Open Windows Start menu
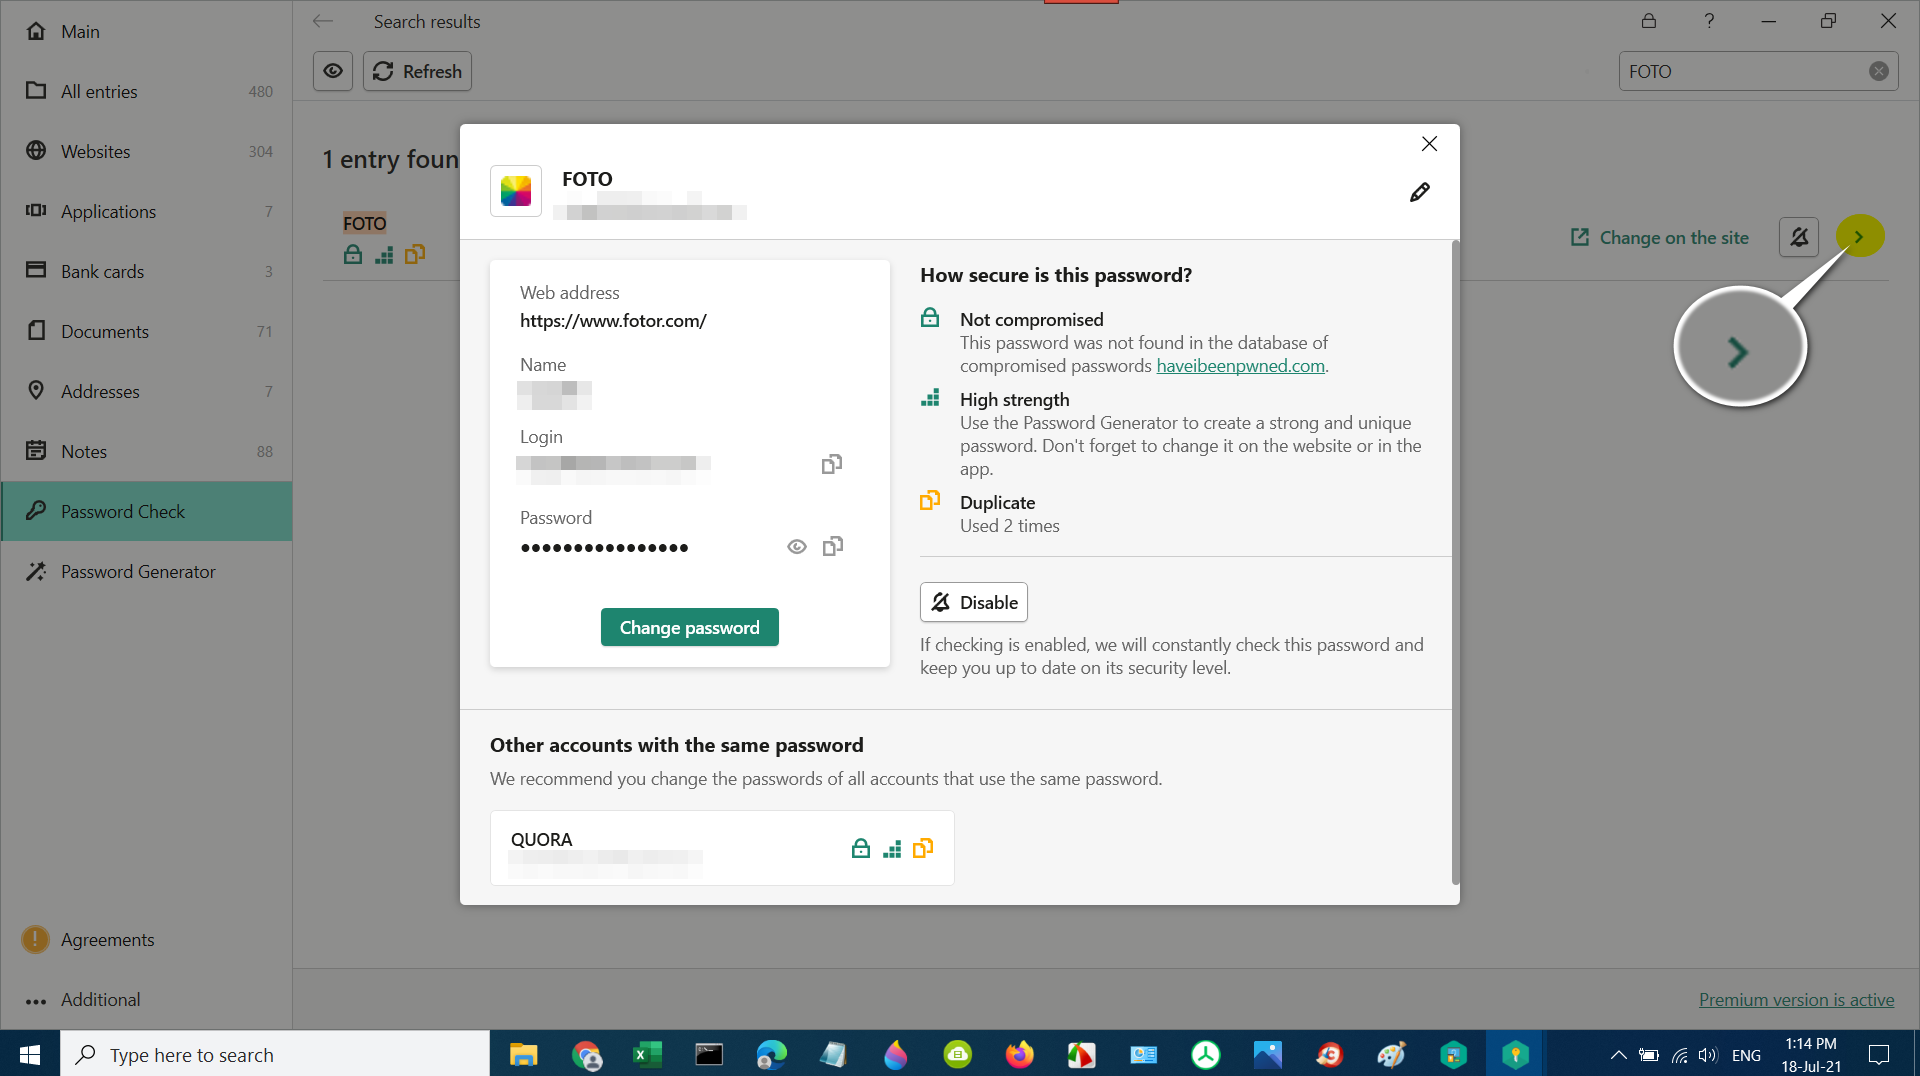The image size is (1920, 1076). pos(30,1054)
